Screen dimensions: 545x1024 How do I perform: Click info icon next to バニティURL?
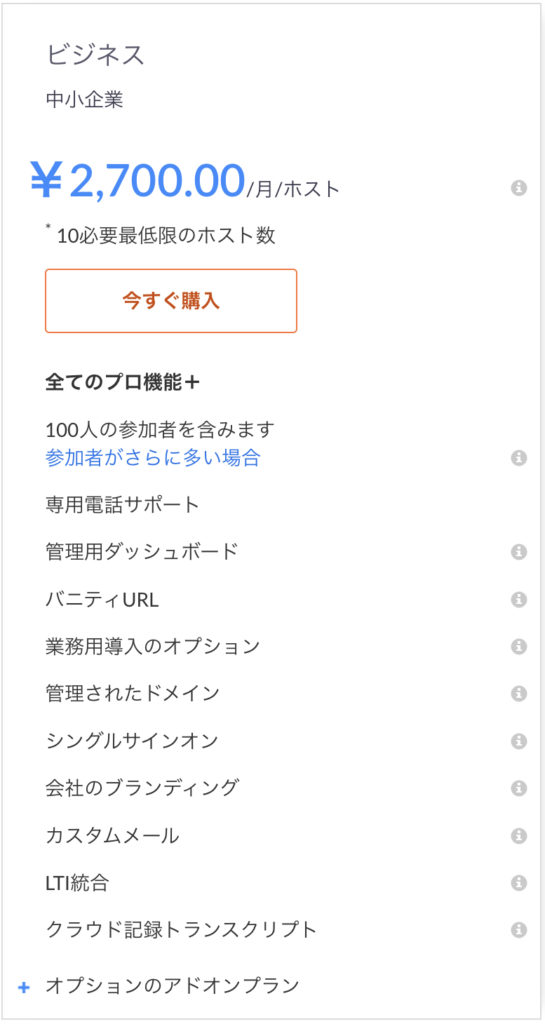coord(519,600)
